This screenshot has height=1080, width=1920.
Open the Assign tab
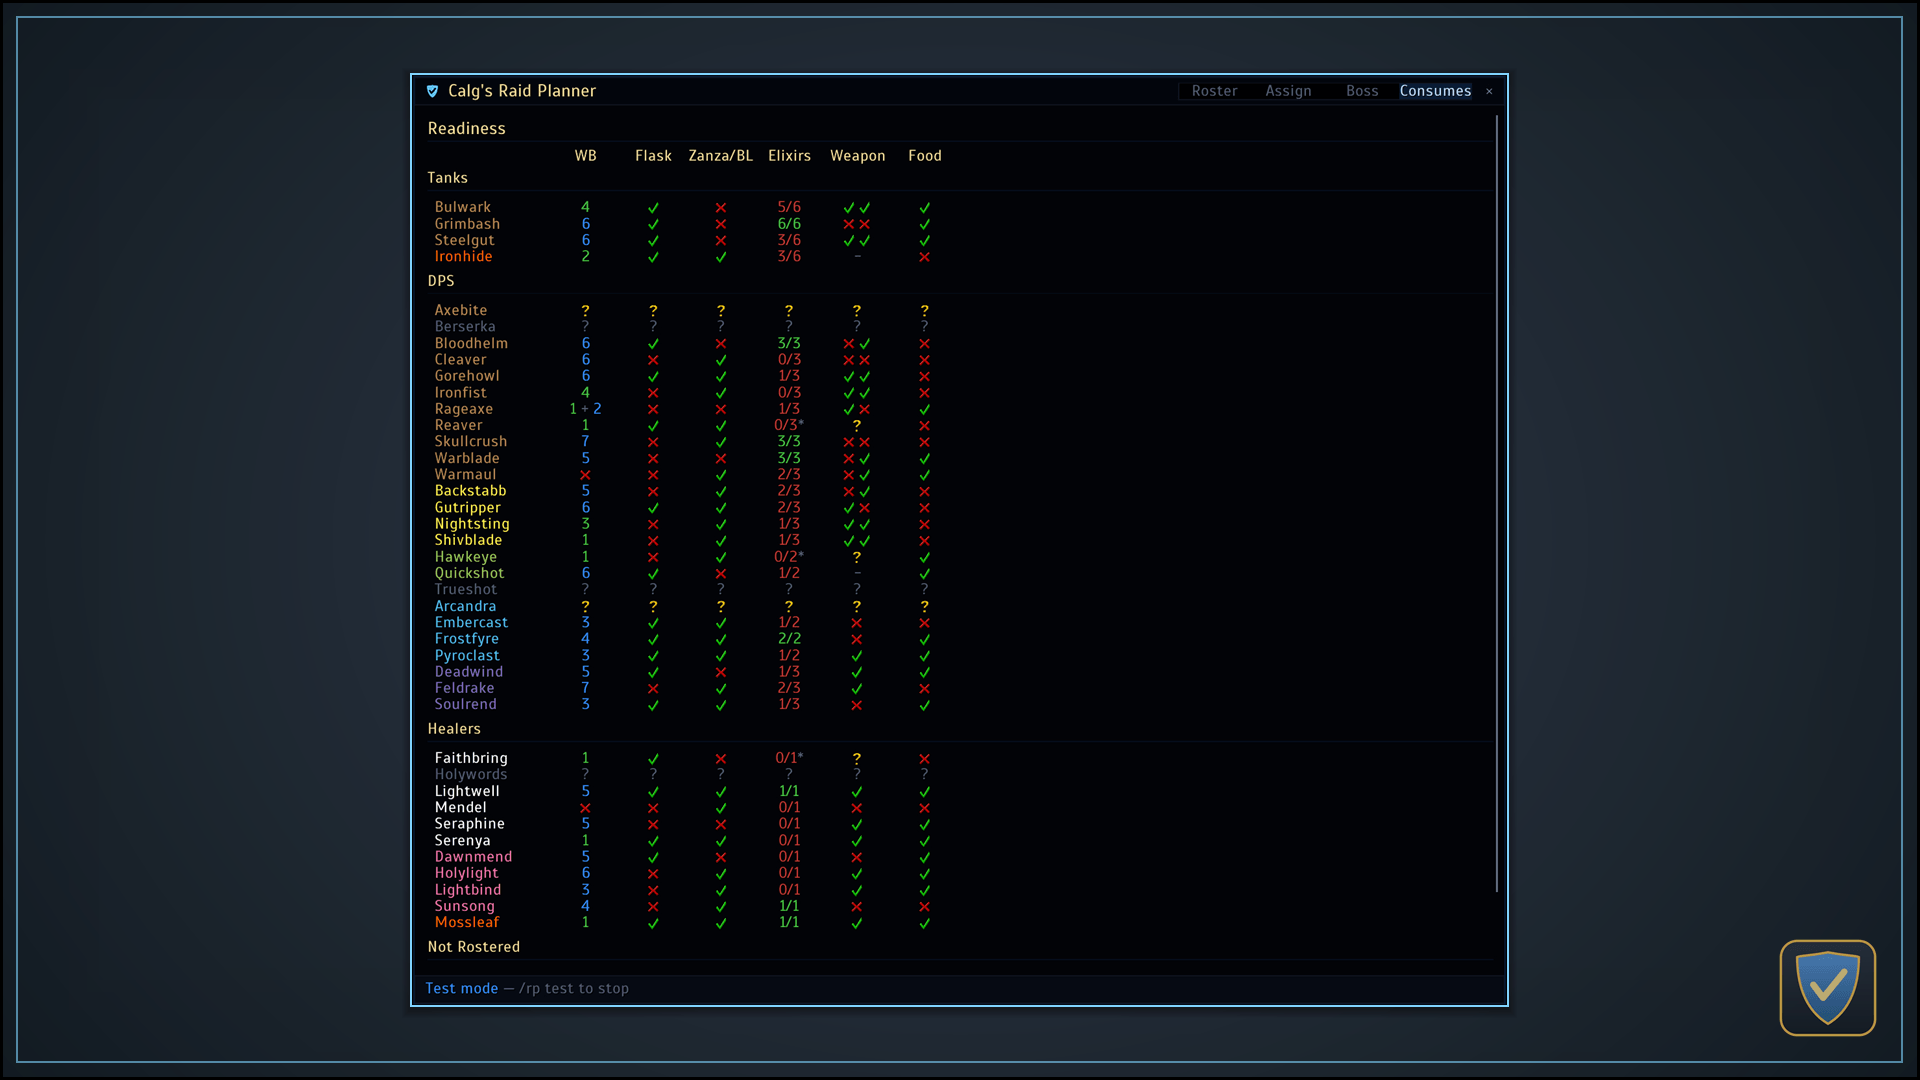coord(1288,91)
